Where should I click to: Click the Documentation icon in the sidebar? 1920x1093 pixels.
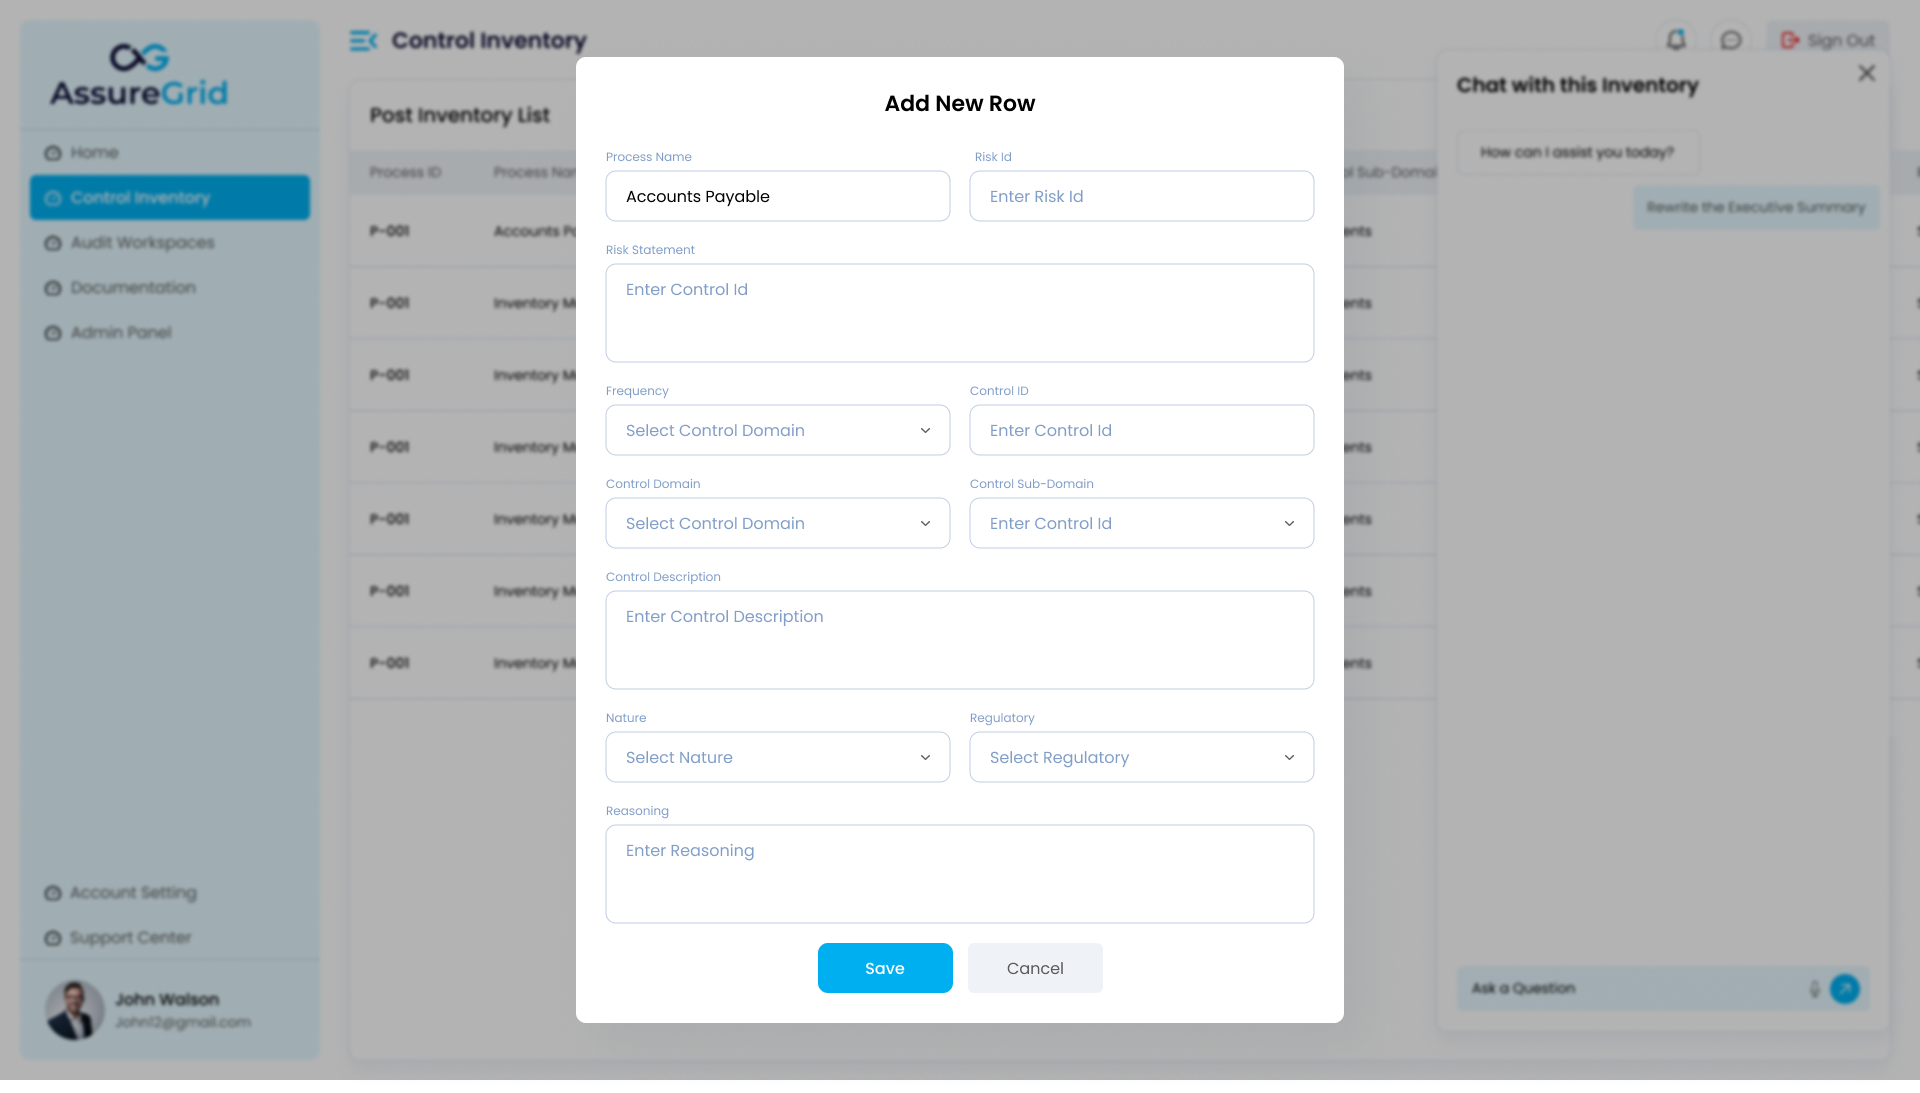click(x=54, y=287)
